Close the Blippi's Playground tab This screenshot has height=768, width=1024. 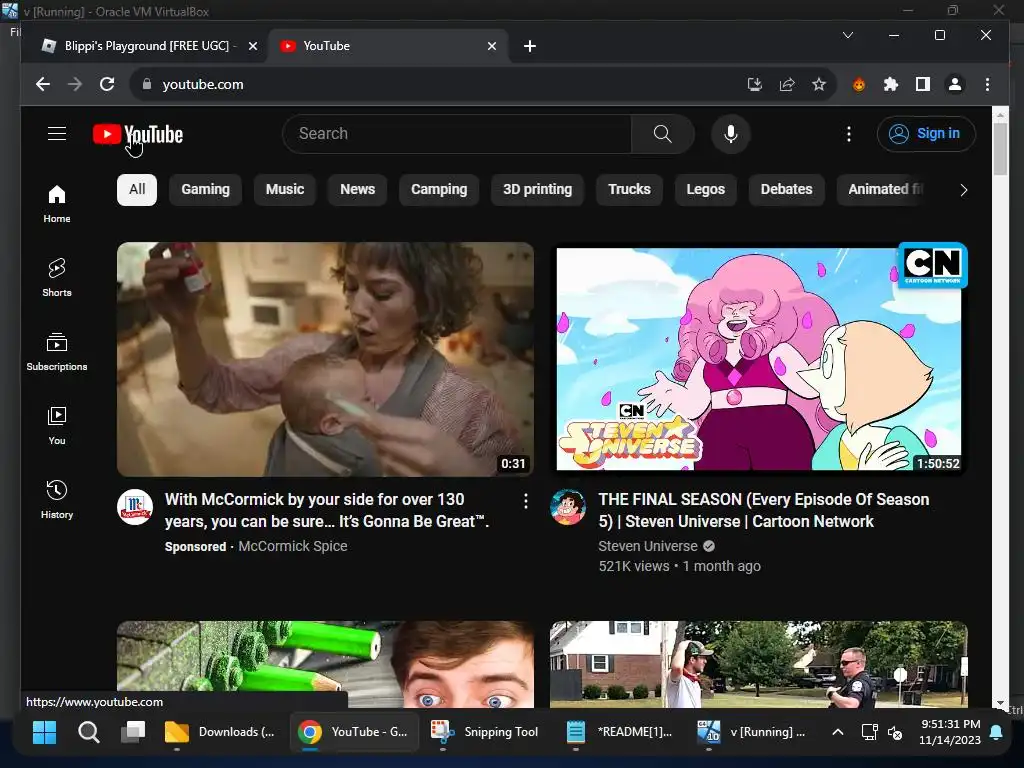coord(253,46)
